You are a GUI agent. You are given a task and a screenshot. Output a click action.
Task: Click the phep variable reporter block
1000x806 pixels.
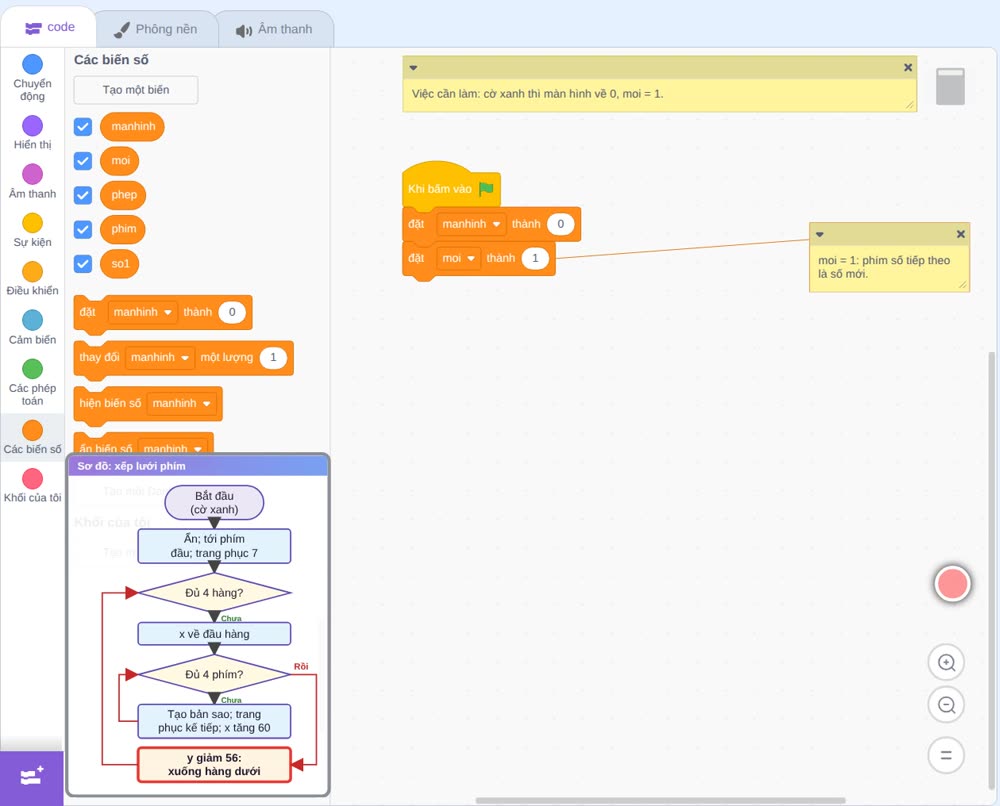click(x=123, y=195)
